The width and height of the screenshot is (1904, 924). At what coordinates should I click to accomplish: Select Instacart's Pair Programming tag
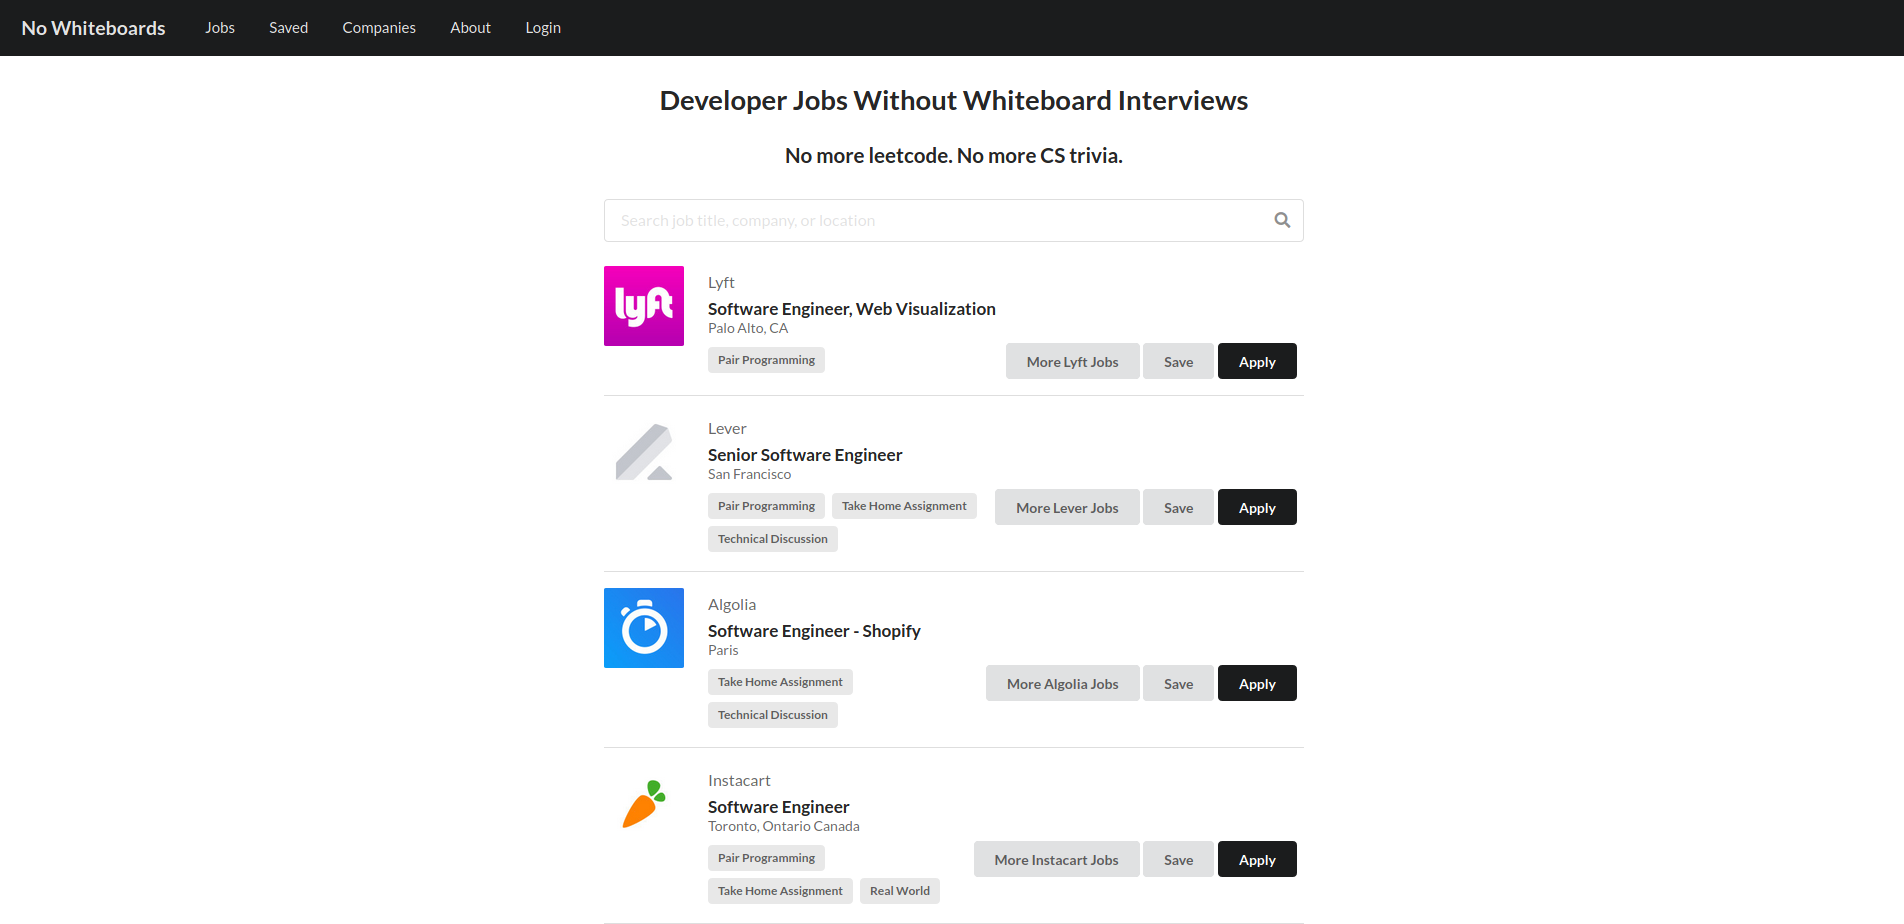pyautogui.click(x=766, y=858)
